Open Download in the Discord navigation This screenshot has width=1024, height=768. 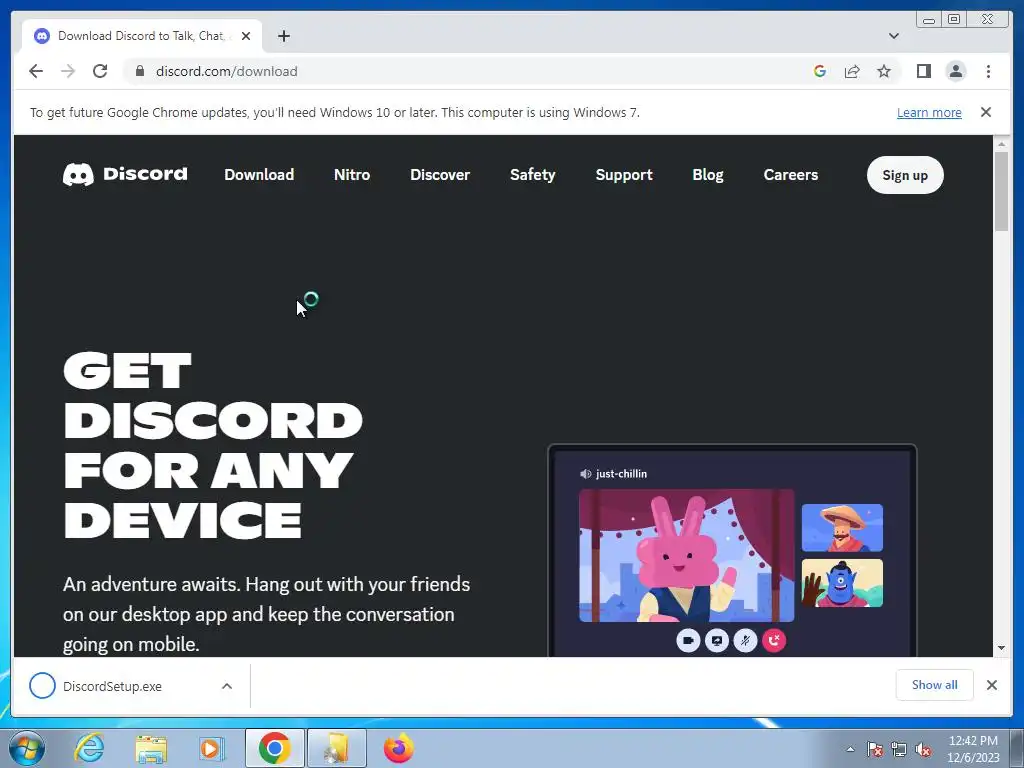259,174
